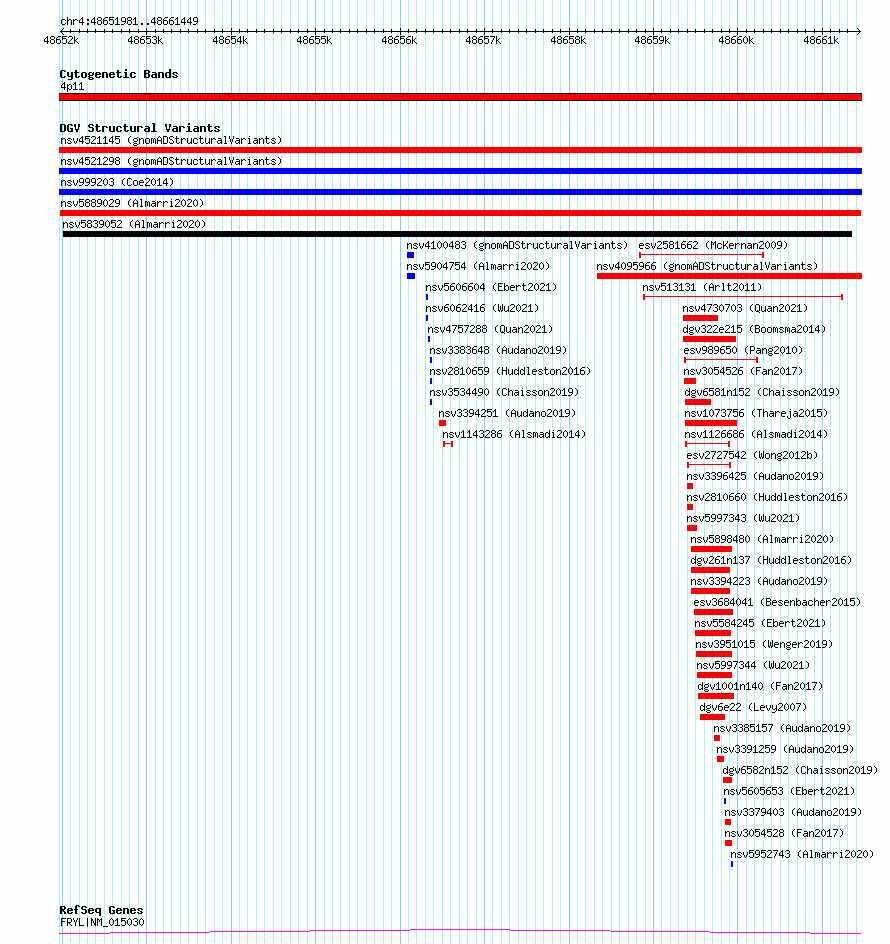Click dgv322e215 (Boomsma2014) label
This screenshot has width=890, height=944.
point(754,330)
